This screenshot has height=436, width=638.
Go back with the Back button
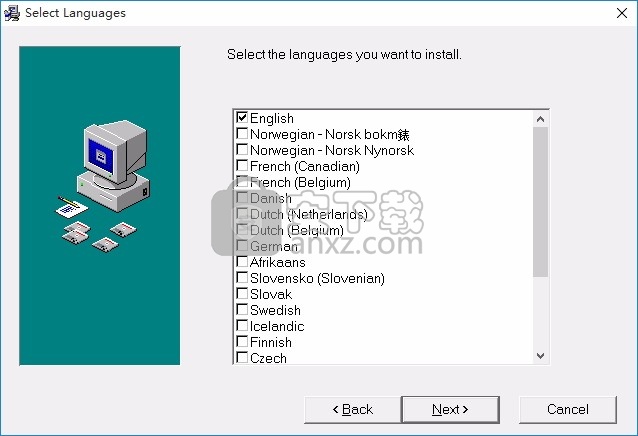pyautogui.click(x=353, y=410)
